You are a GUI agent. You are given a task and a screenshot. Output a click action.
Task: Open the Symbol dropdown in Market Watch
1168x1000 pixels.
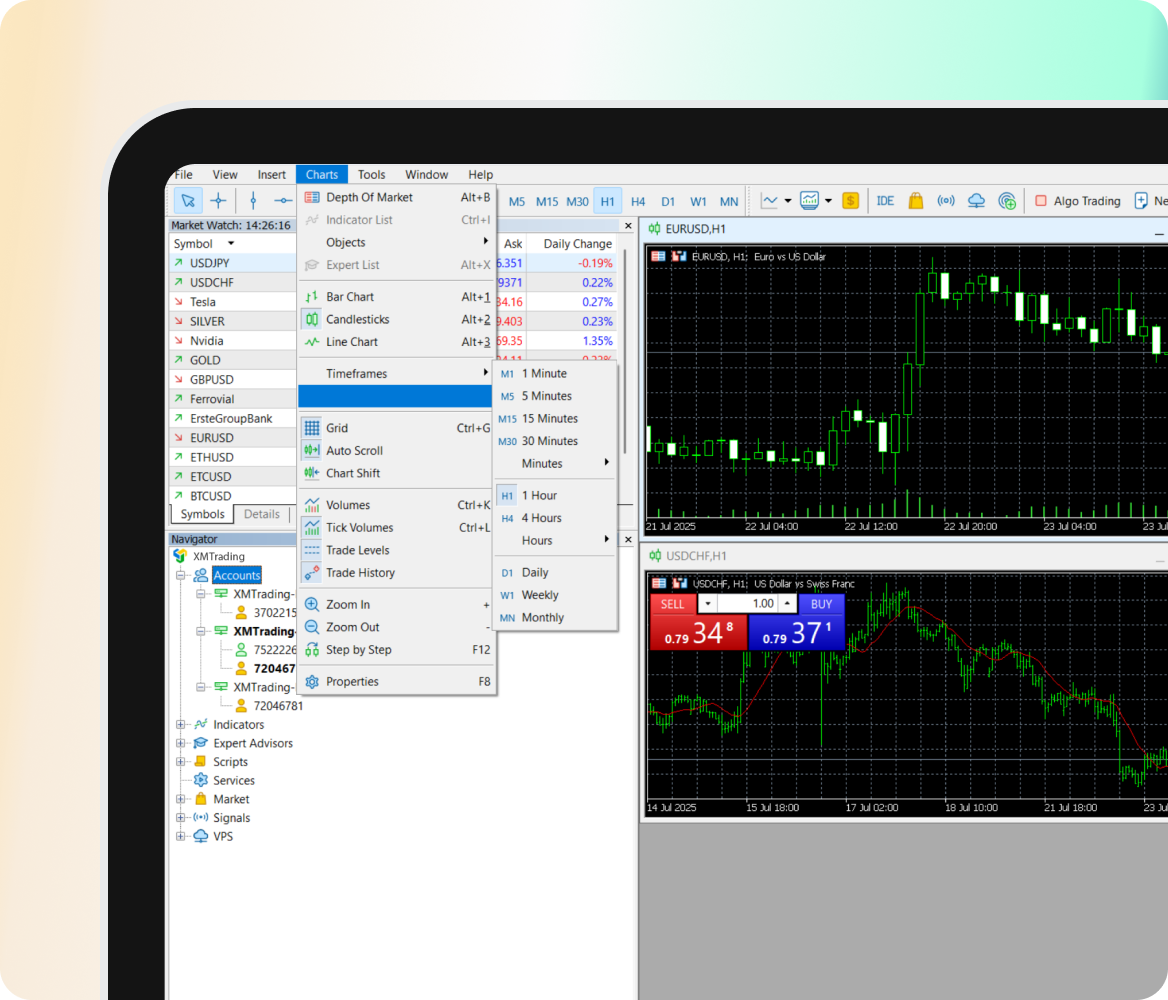231,243
